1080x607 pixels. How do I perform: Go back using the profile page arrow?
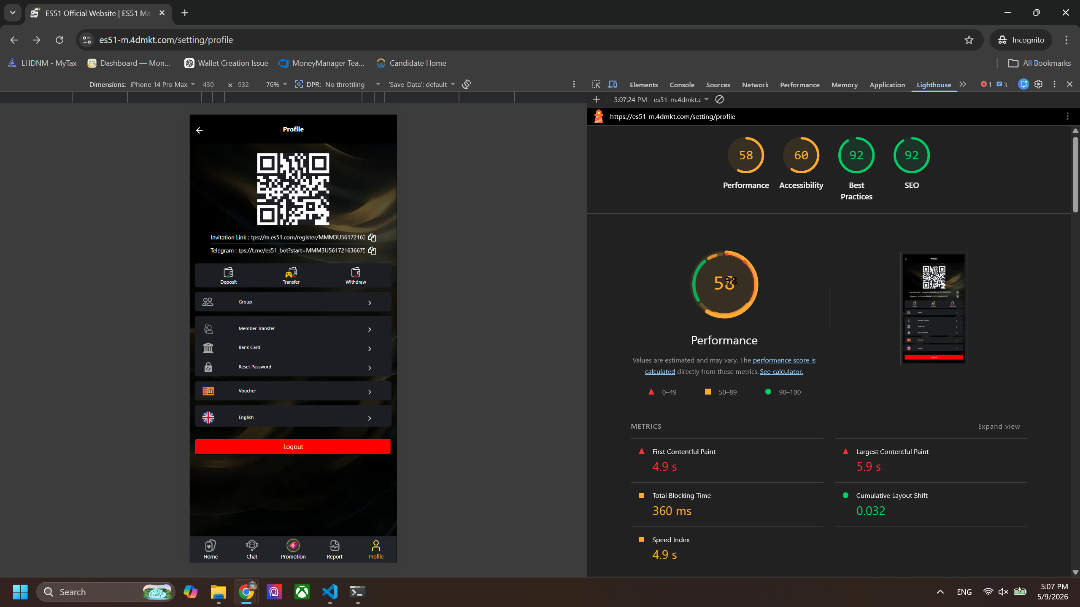click(200, 130)
